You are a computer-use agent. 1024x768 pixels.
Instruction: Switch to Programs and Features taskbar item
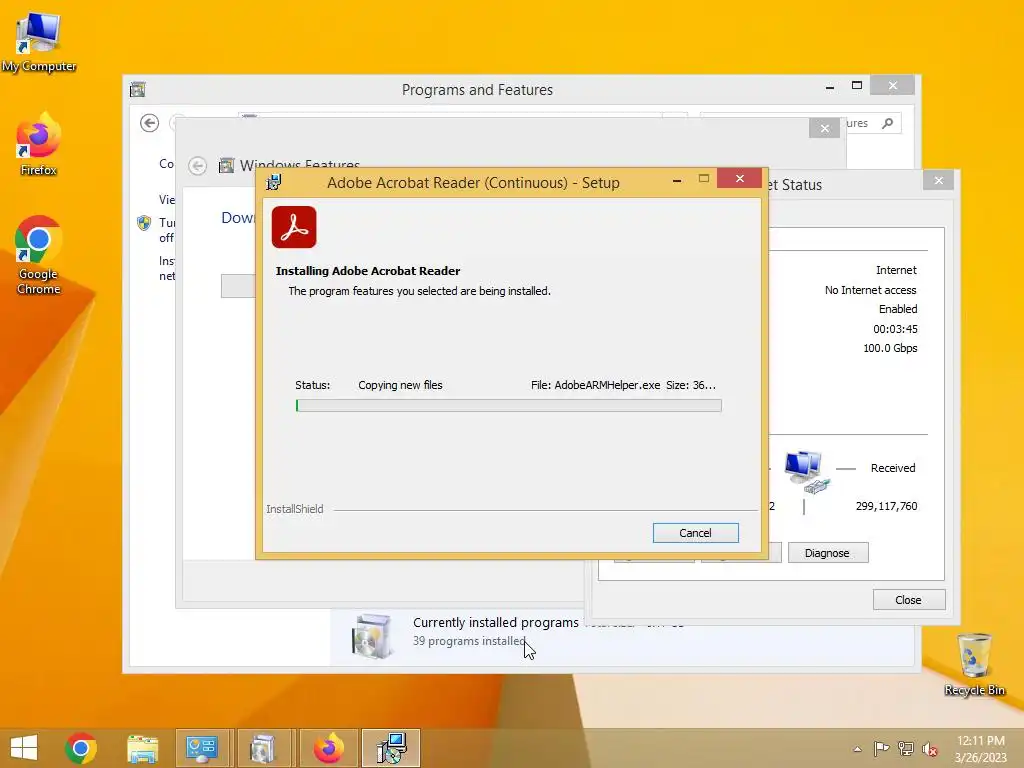[x=263, y=748]
